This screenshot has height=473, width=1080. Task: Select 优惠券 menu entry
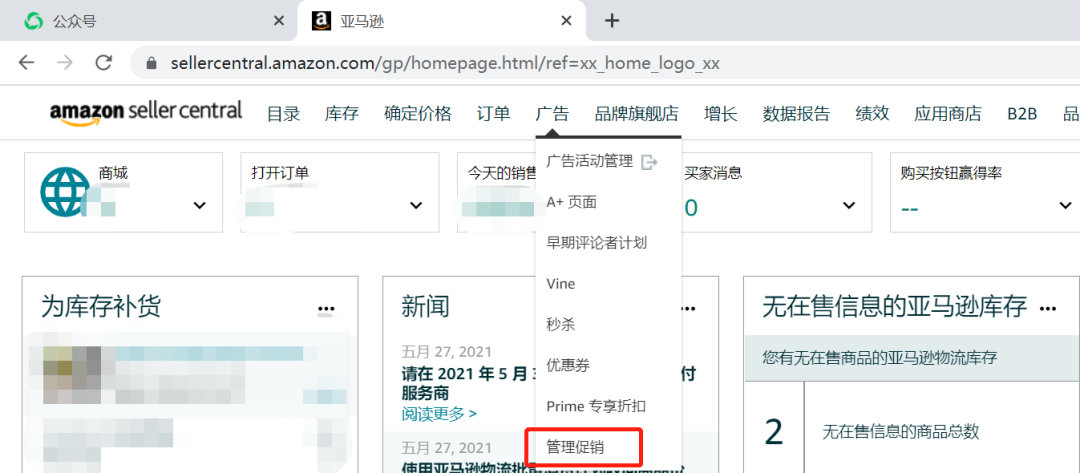pos(568,365)
